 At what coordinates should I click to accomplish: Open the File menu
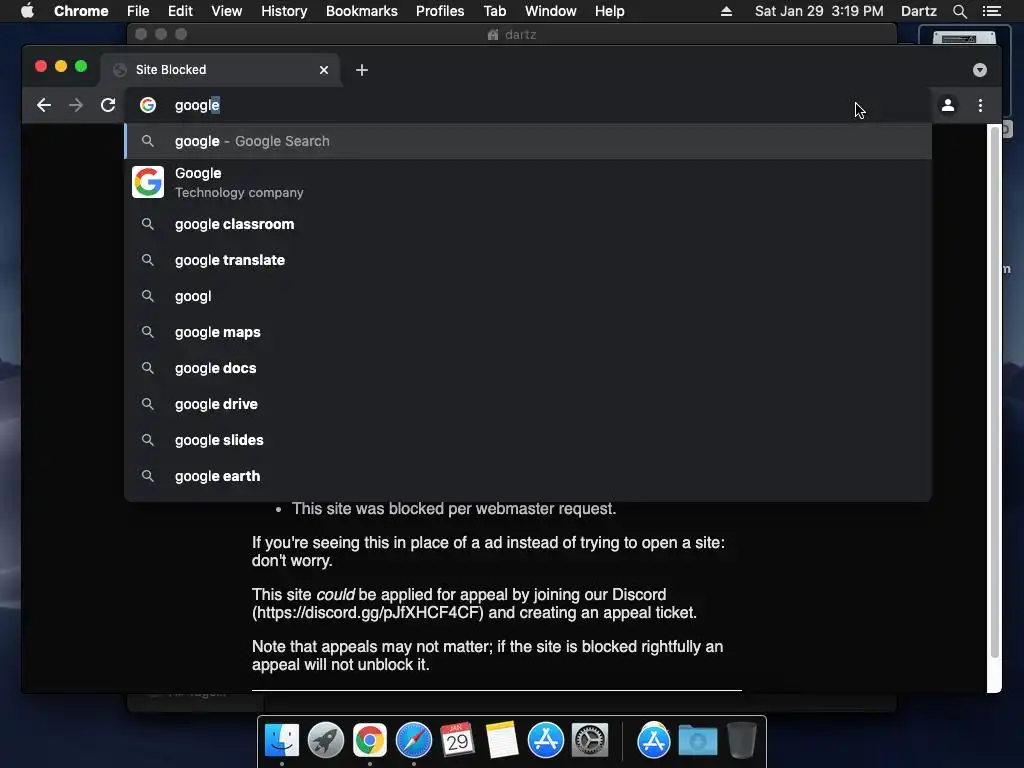[138, 11]
